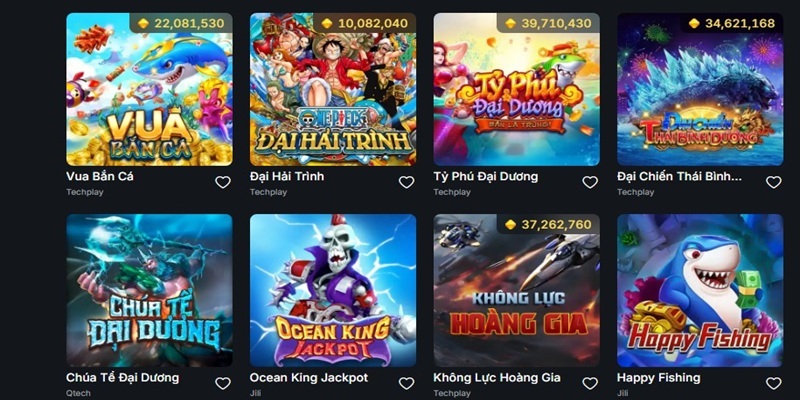Viewport: 800px width, 400px height.
Task: Toggle heart icon for Đại Hải Trình
Action: coord(406,182)
